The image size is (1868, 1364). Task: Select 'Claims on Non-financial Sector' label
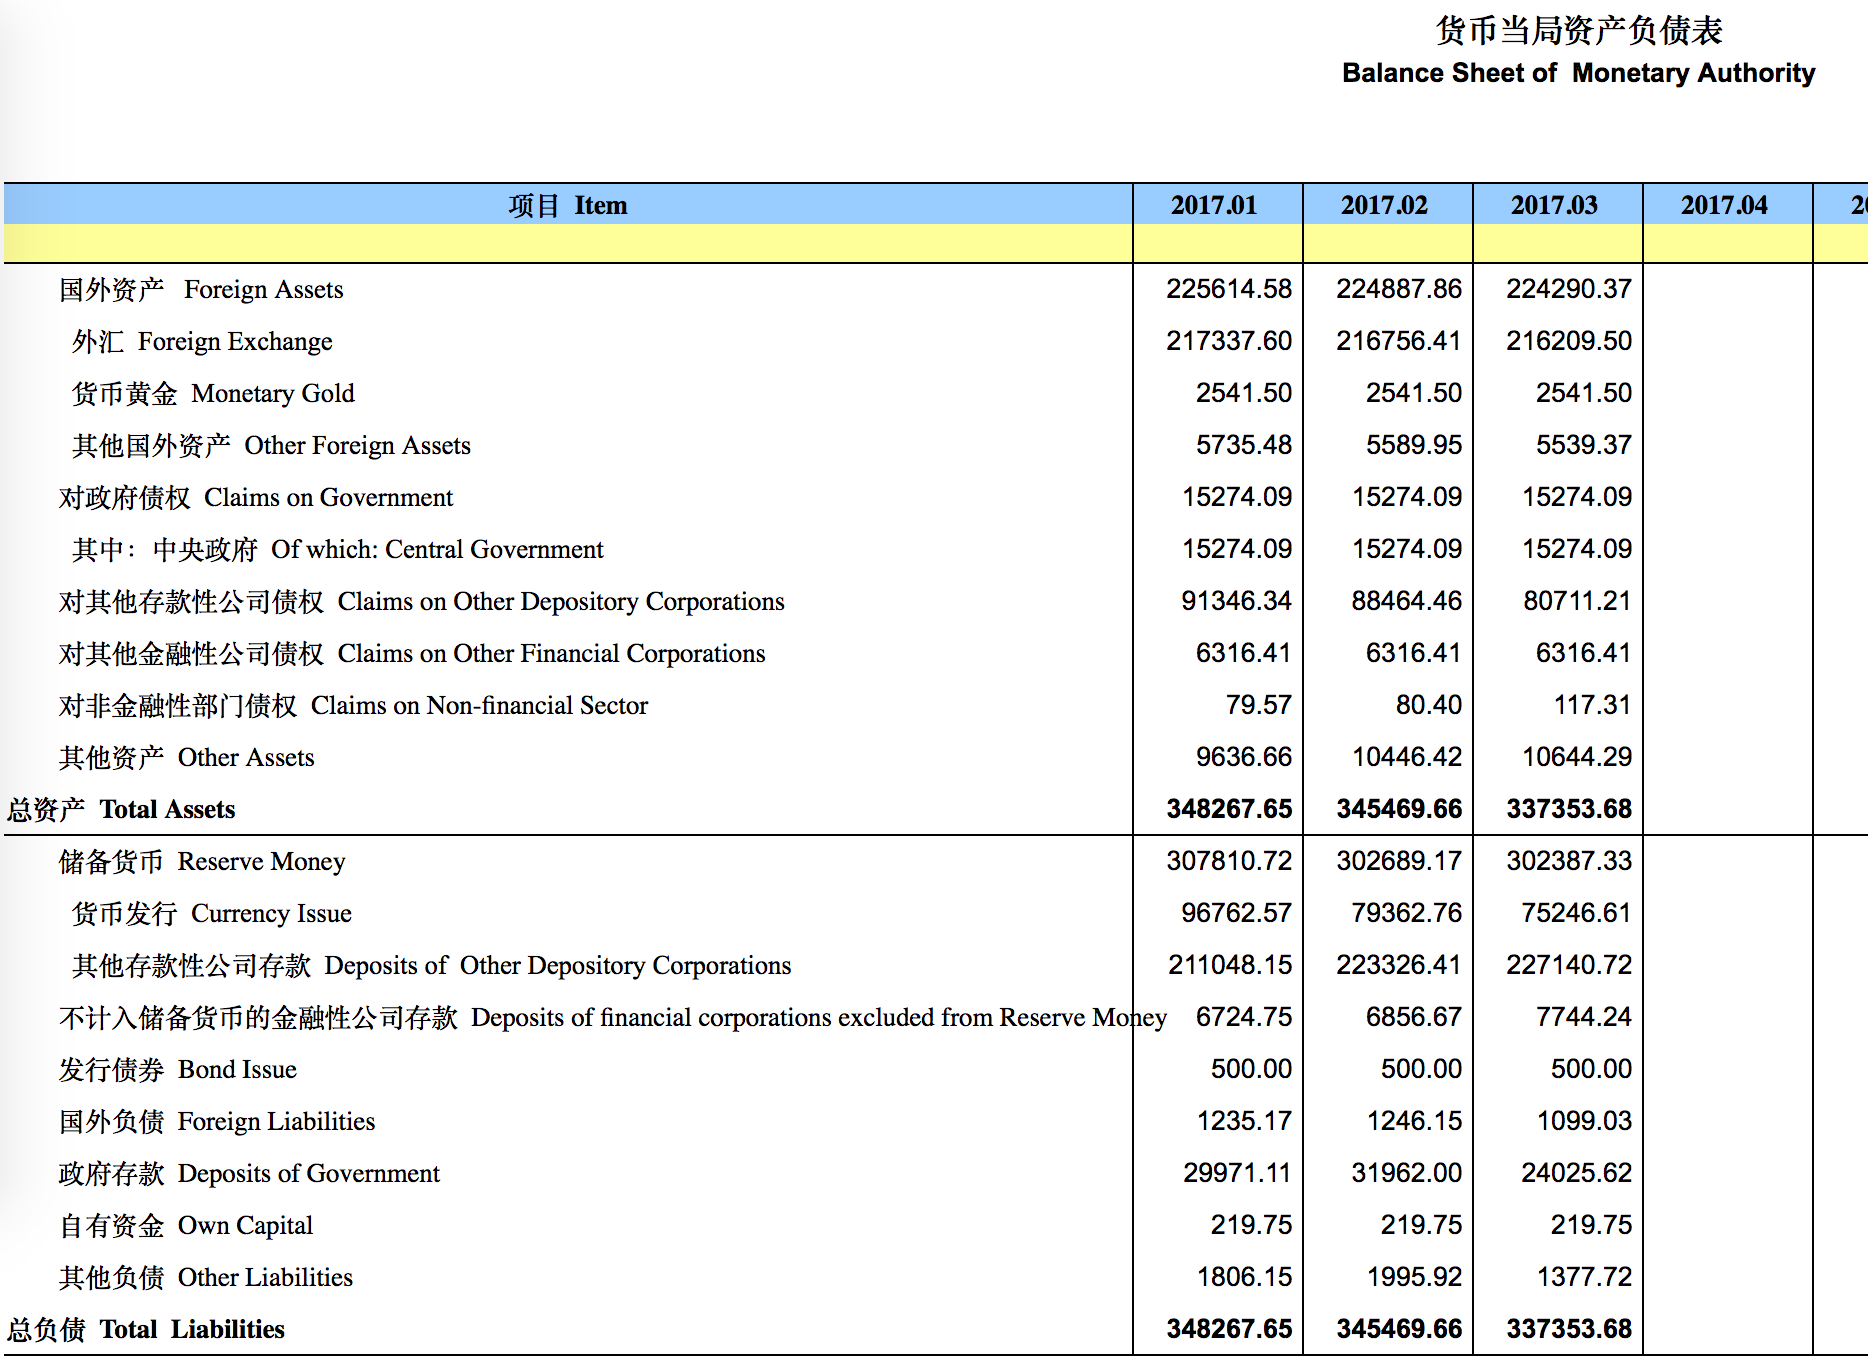point(354,705)
